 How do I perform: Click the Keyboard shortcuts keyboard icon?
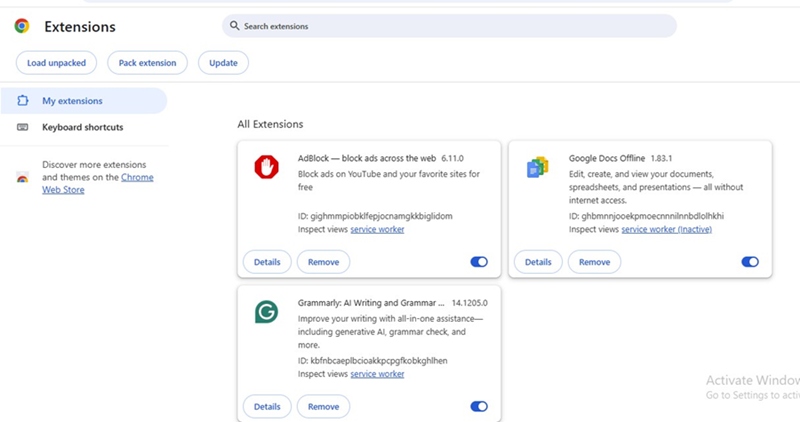click(x=22, y=127)
